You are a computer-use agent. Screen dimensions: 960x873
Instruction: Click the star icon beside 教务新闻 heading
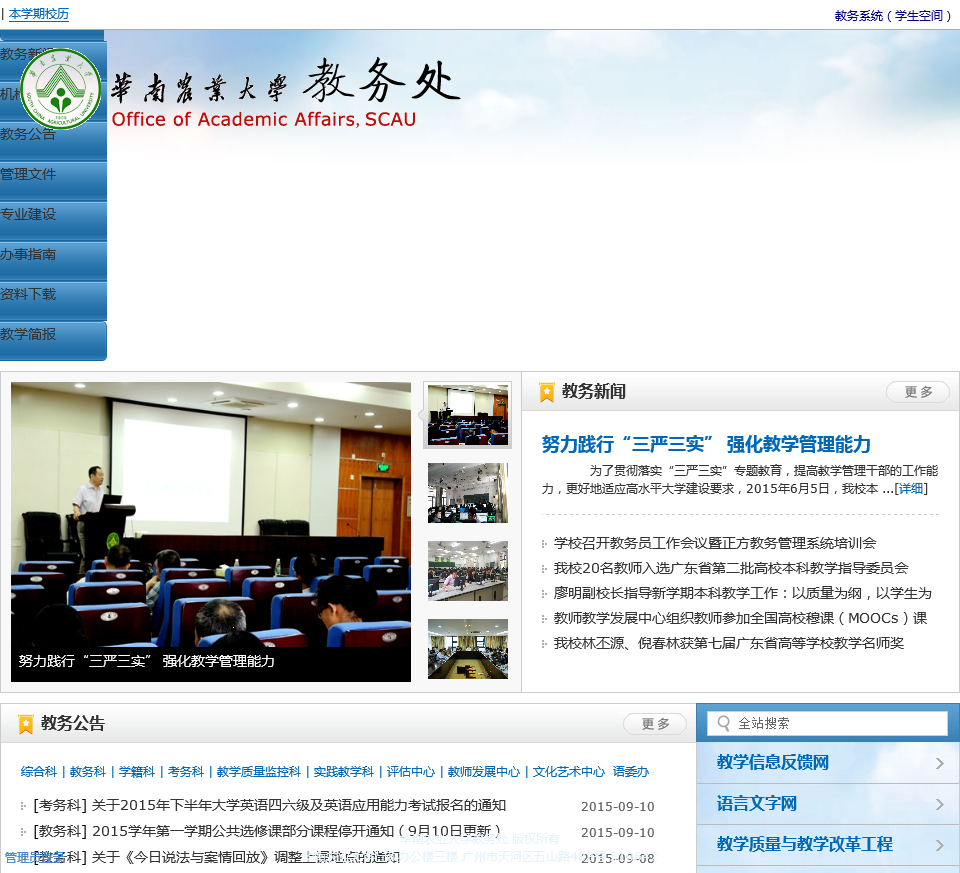point(546,392)
